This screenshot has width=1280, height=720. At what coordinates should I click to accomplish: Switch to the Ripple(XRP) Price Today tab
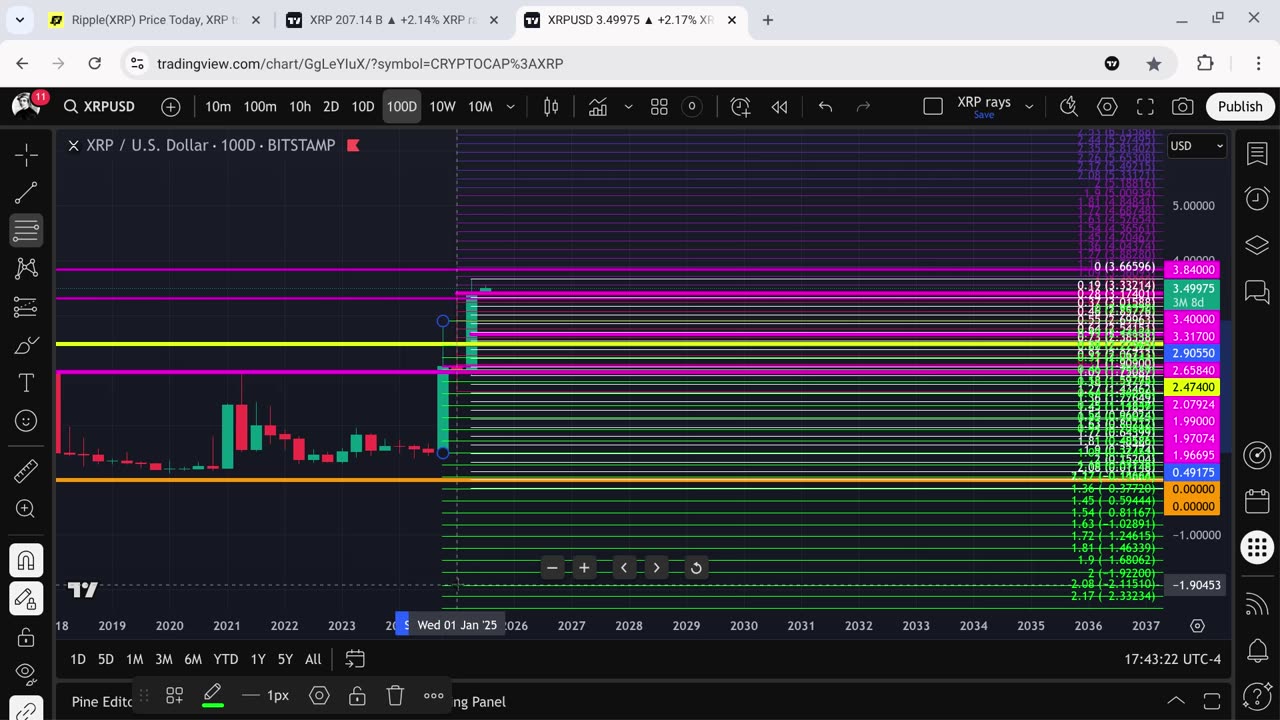[153, 19]
